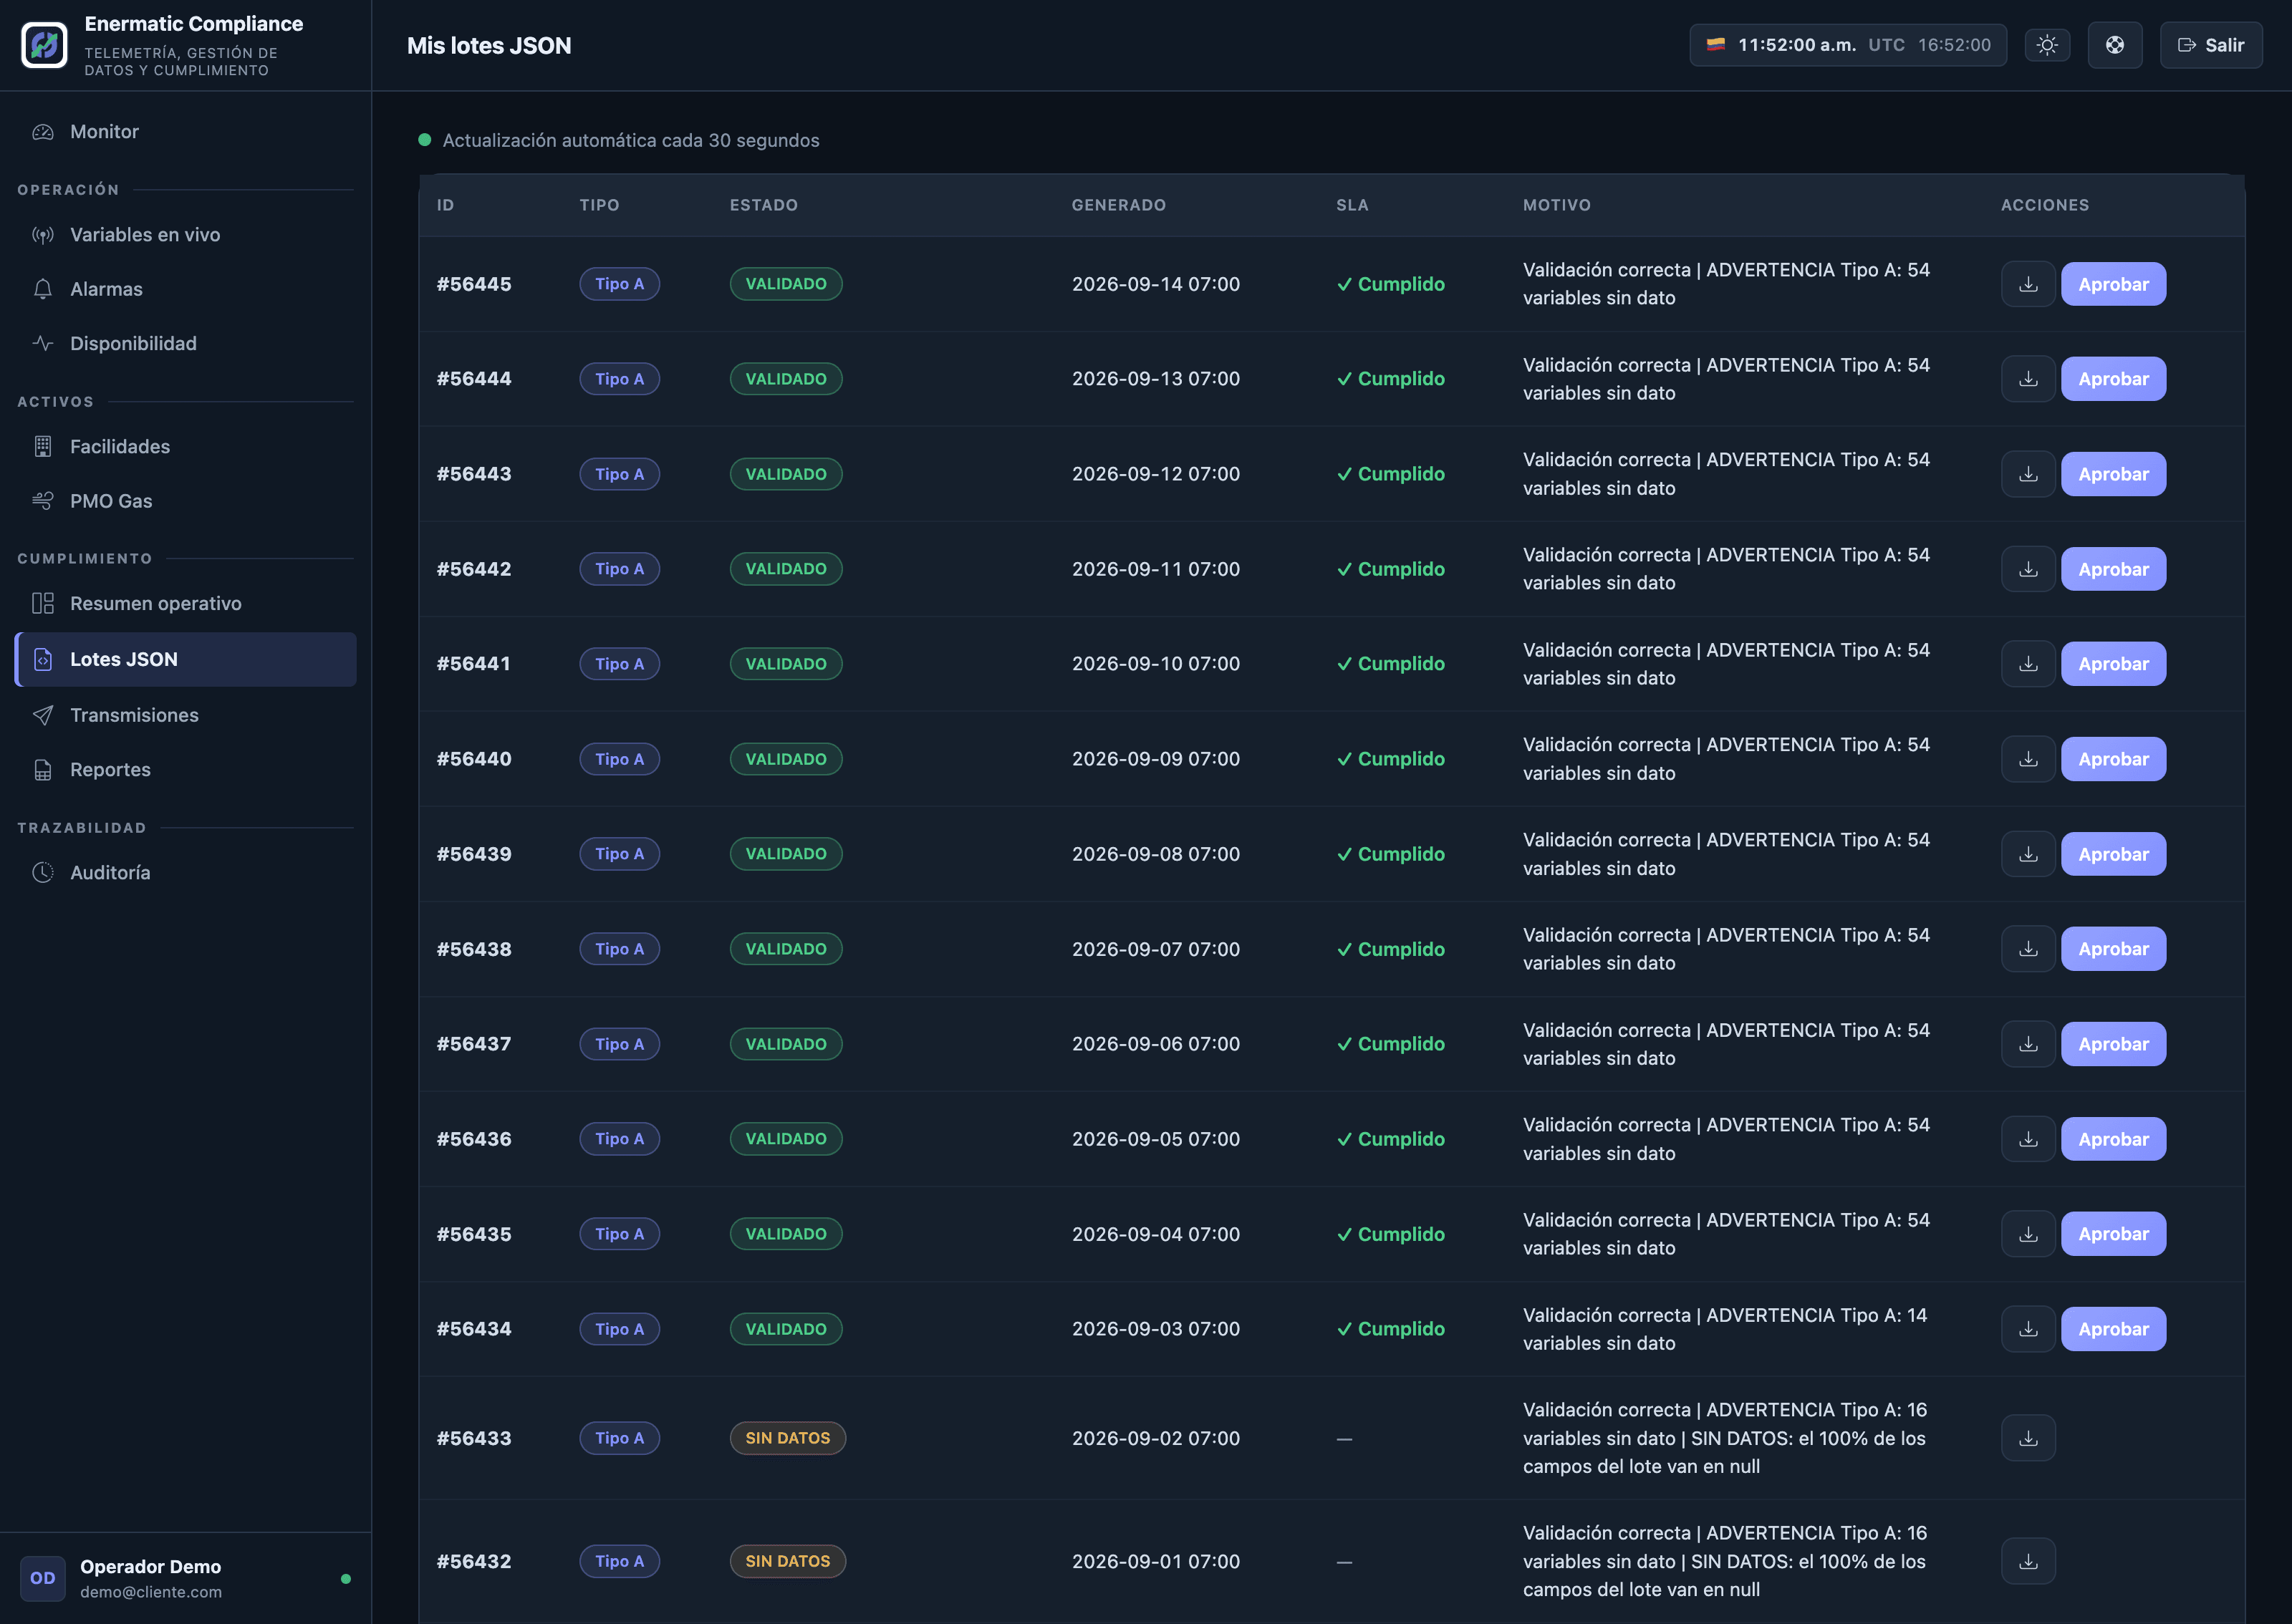Screen dimensions: 2292x1624
Task: Download batch #56435 JSON file
Action: [x=2028, y=1234]
